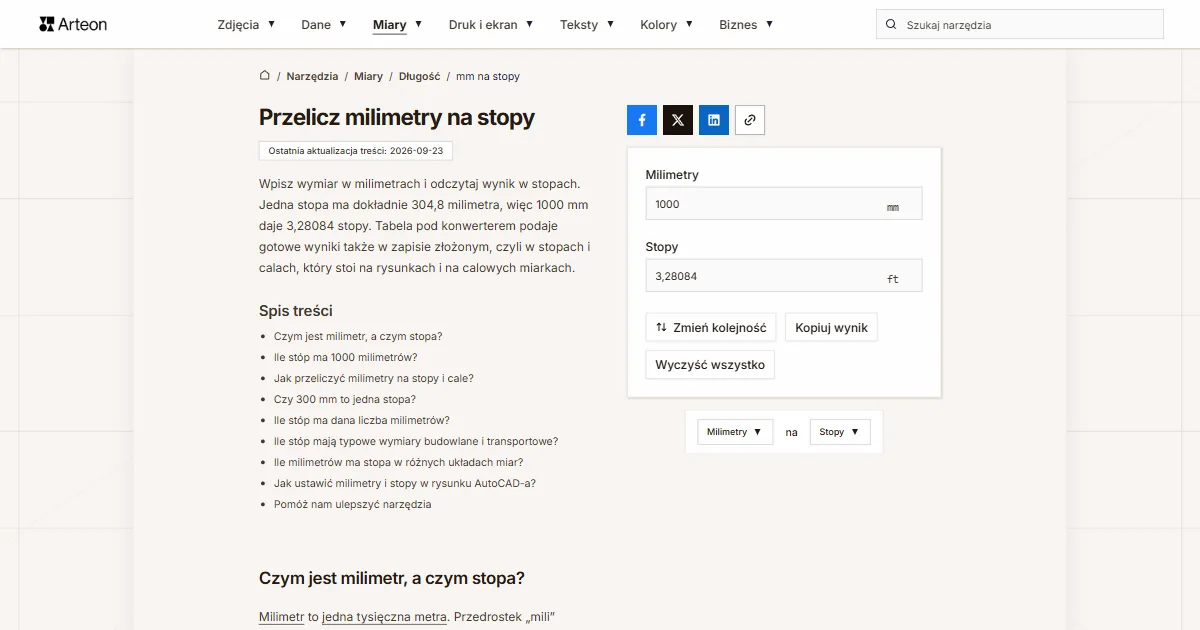Go to Narzędzia breadcrumb
This screenshot has height=630, width=1200.
coord(312,76)
